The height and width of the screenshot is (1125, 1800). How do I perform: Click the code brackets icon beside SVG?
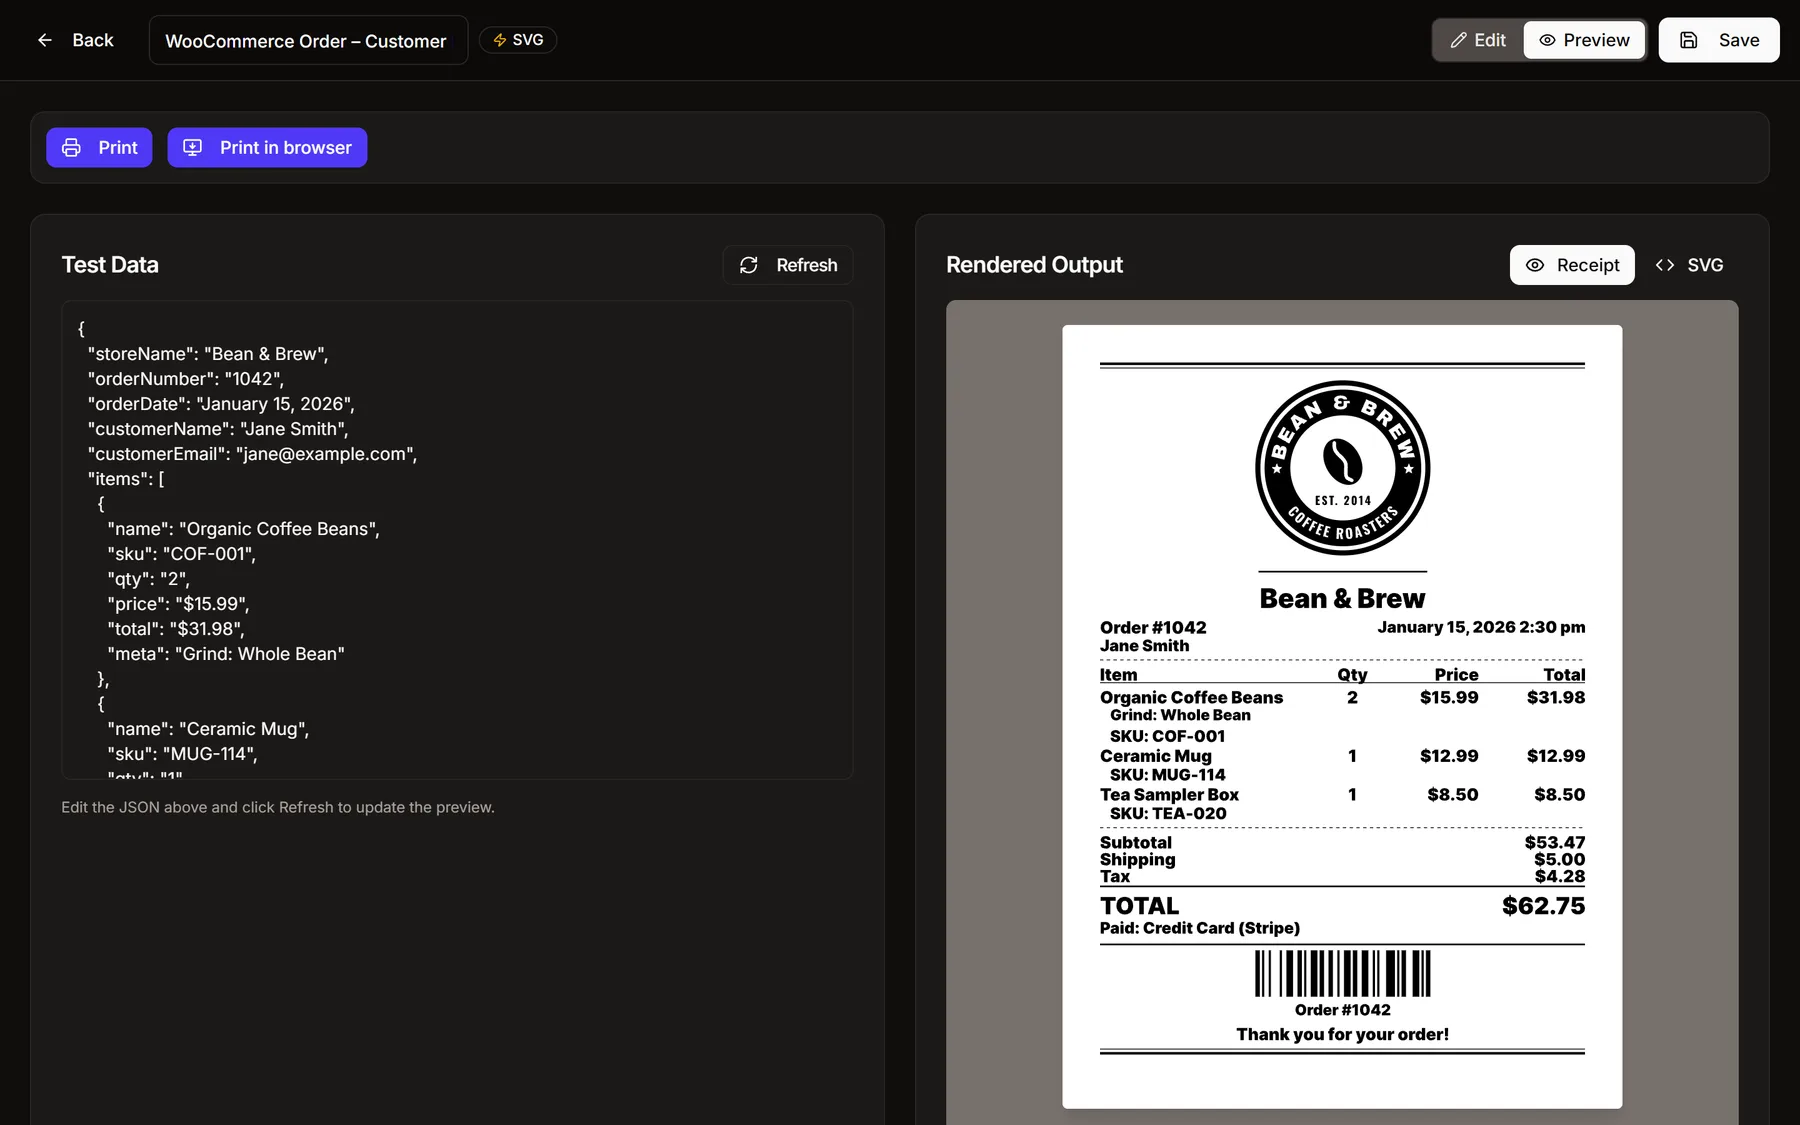1665,265
